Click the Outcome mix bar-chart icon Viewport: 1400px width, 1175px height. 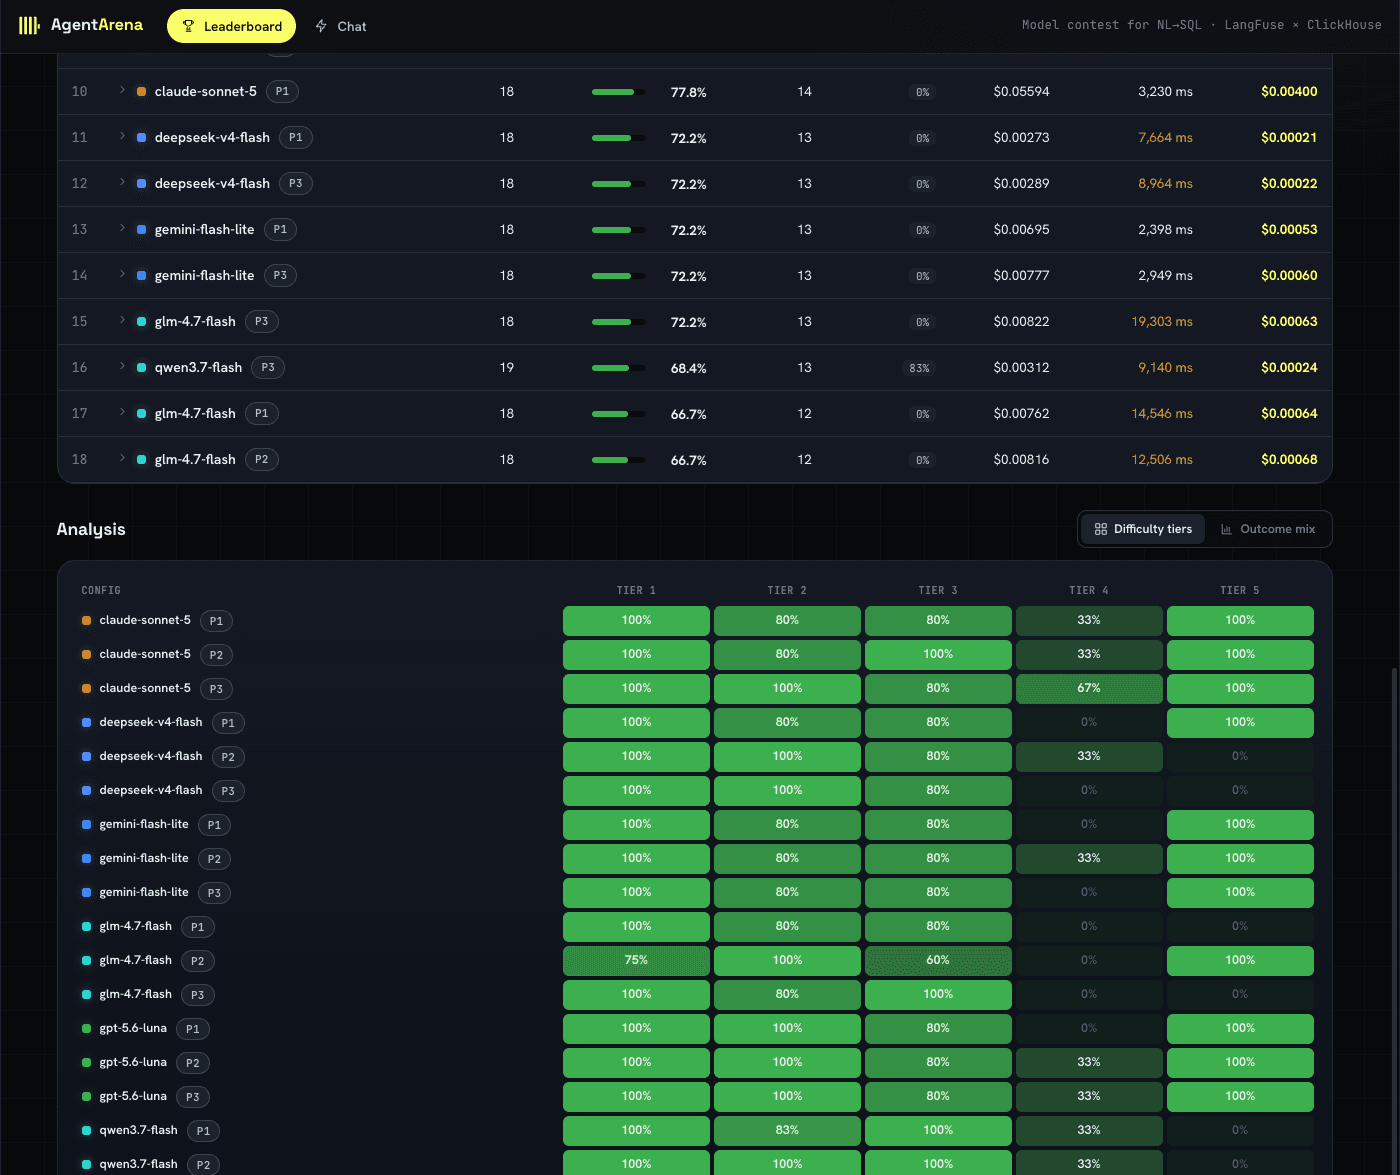[x=1226, y=529]
